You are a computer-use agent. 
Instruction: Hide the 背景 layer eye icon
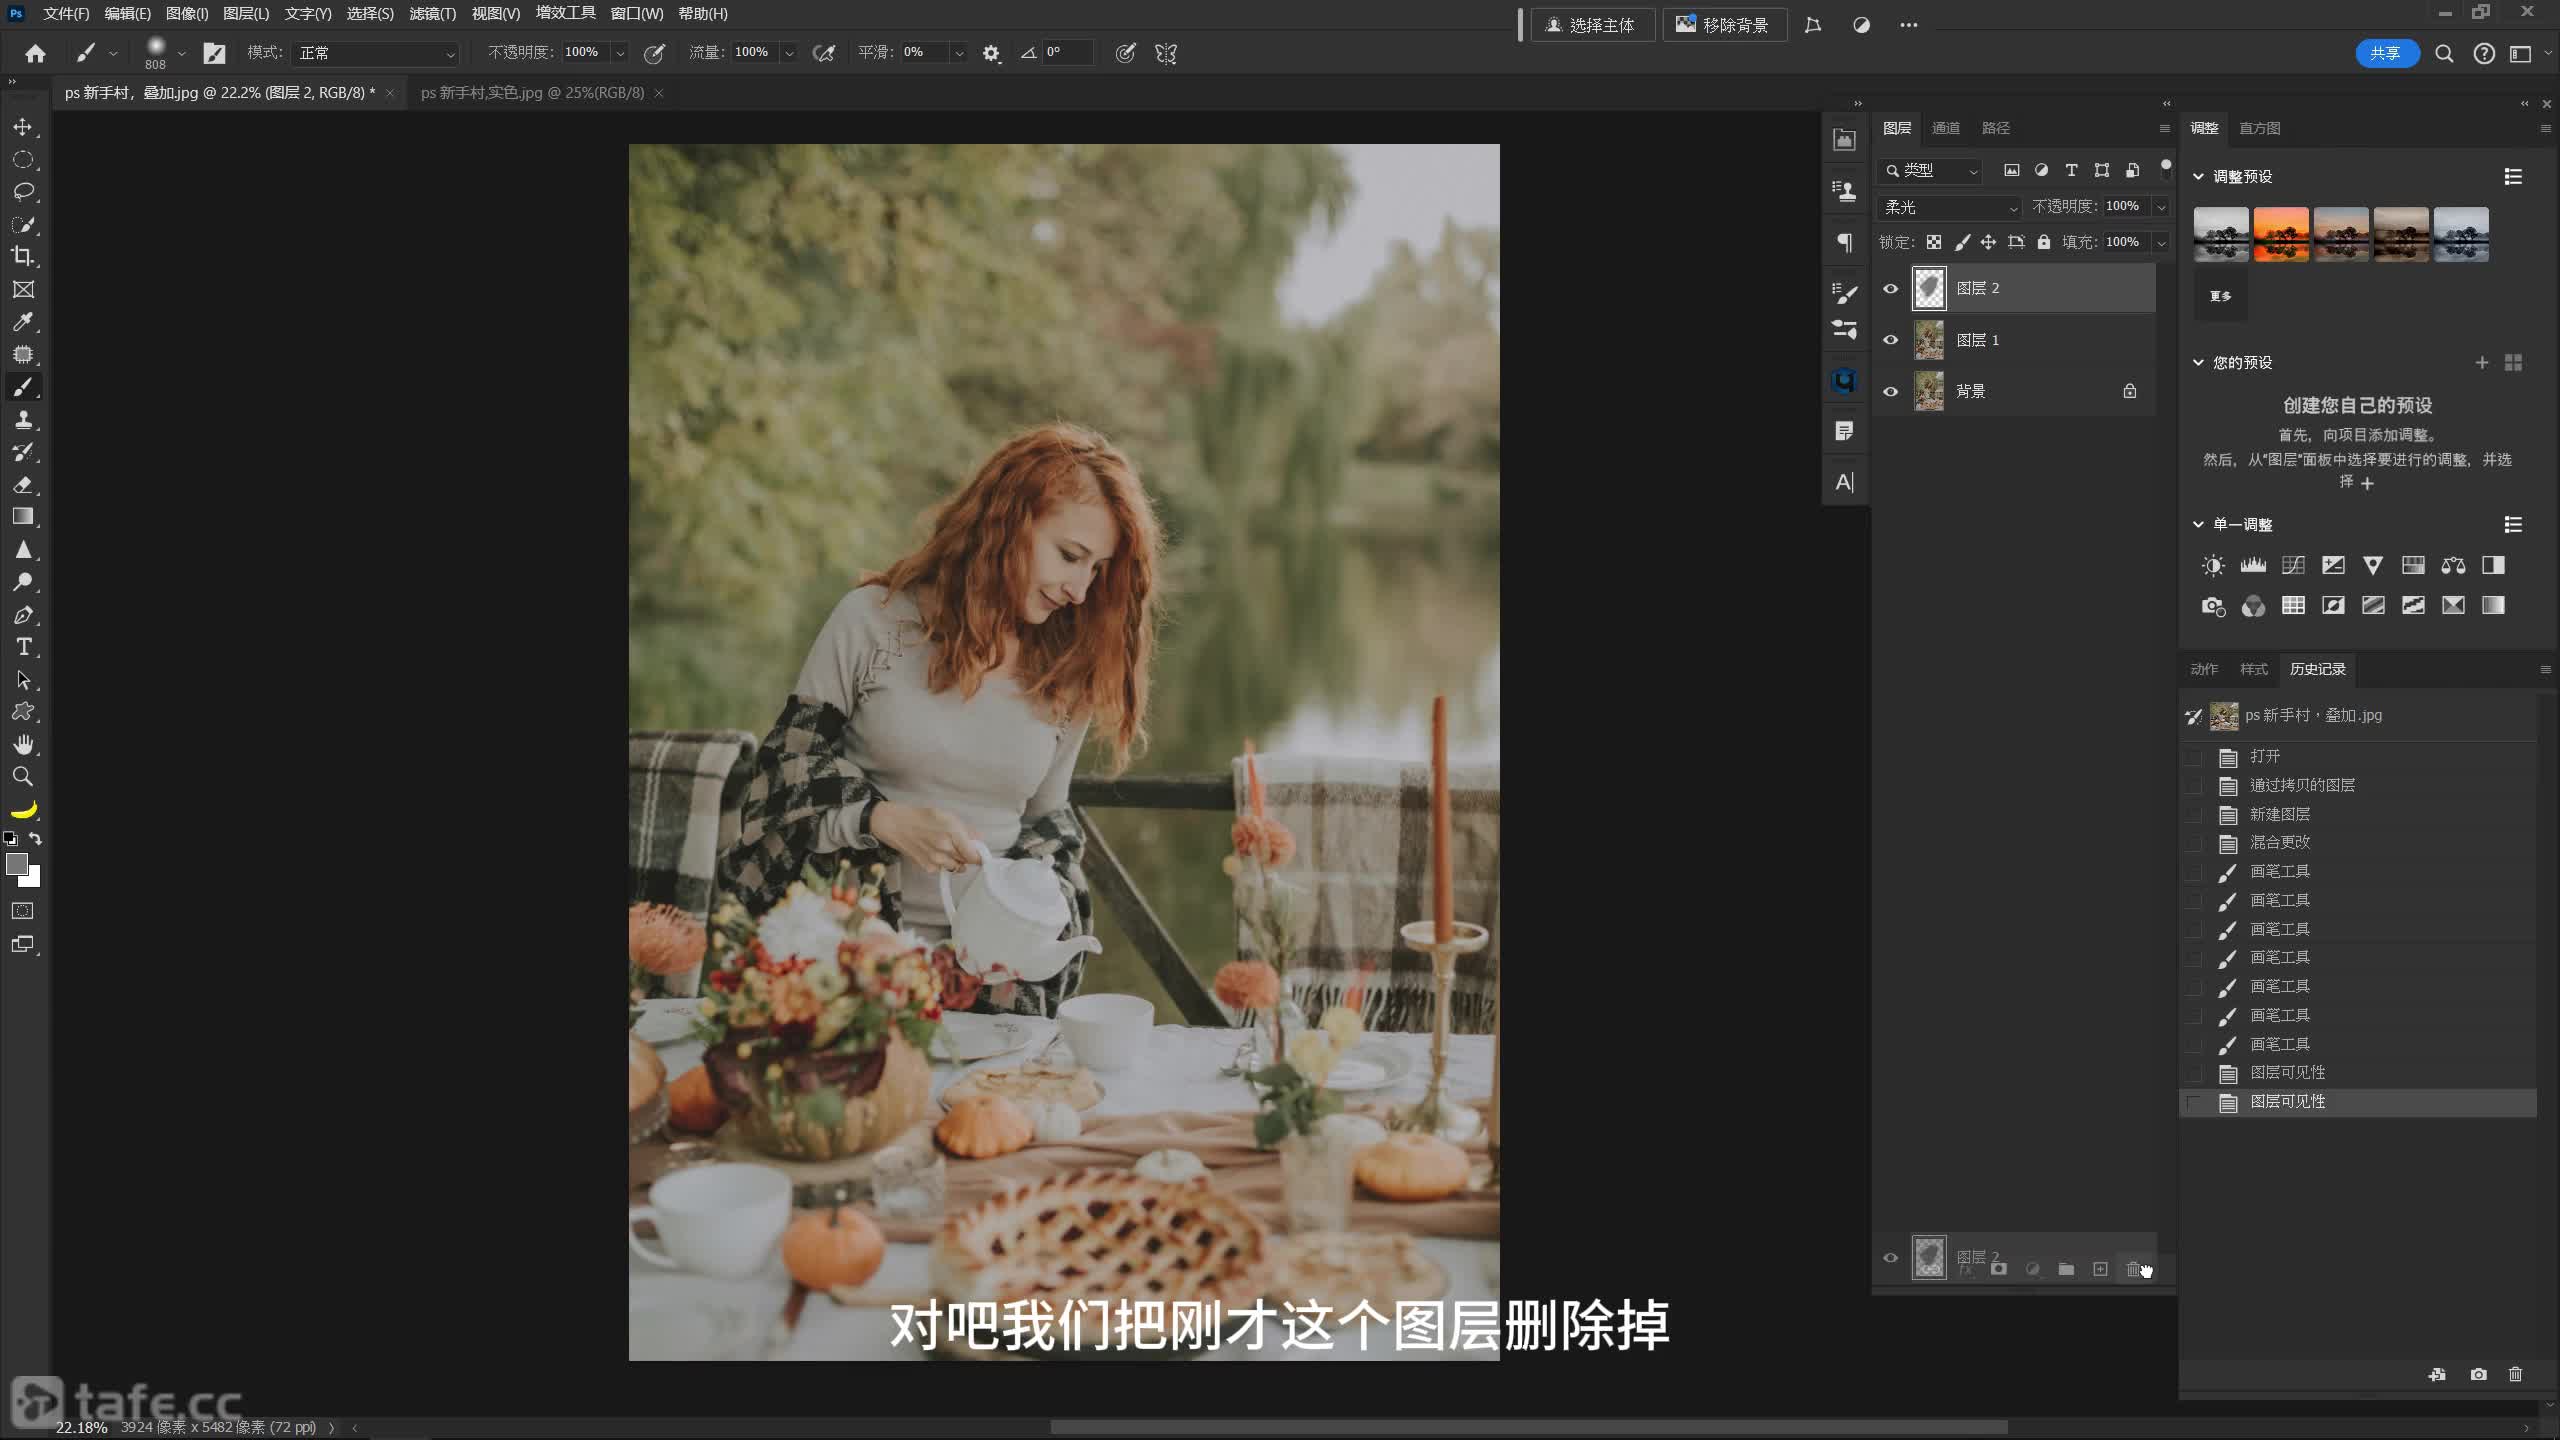tap(1890, 392)
